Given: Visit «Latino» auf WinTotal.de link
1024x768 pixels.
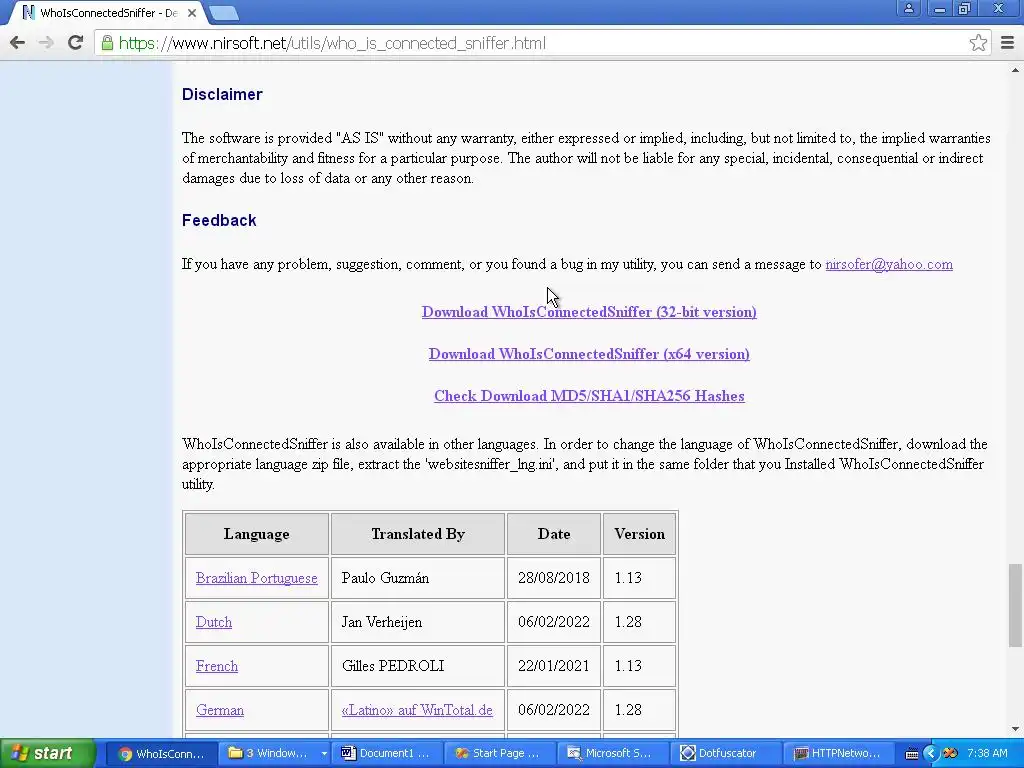Looking at the screenshot, I should tap(417, 710).
